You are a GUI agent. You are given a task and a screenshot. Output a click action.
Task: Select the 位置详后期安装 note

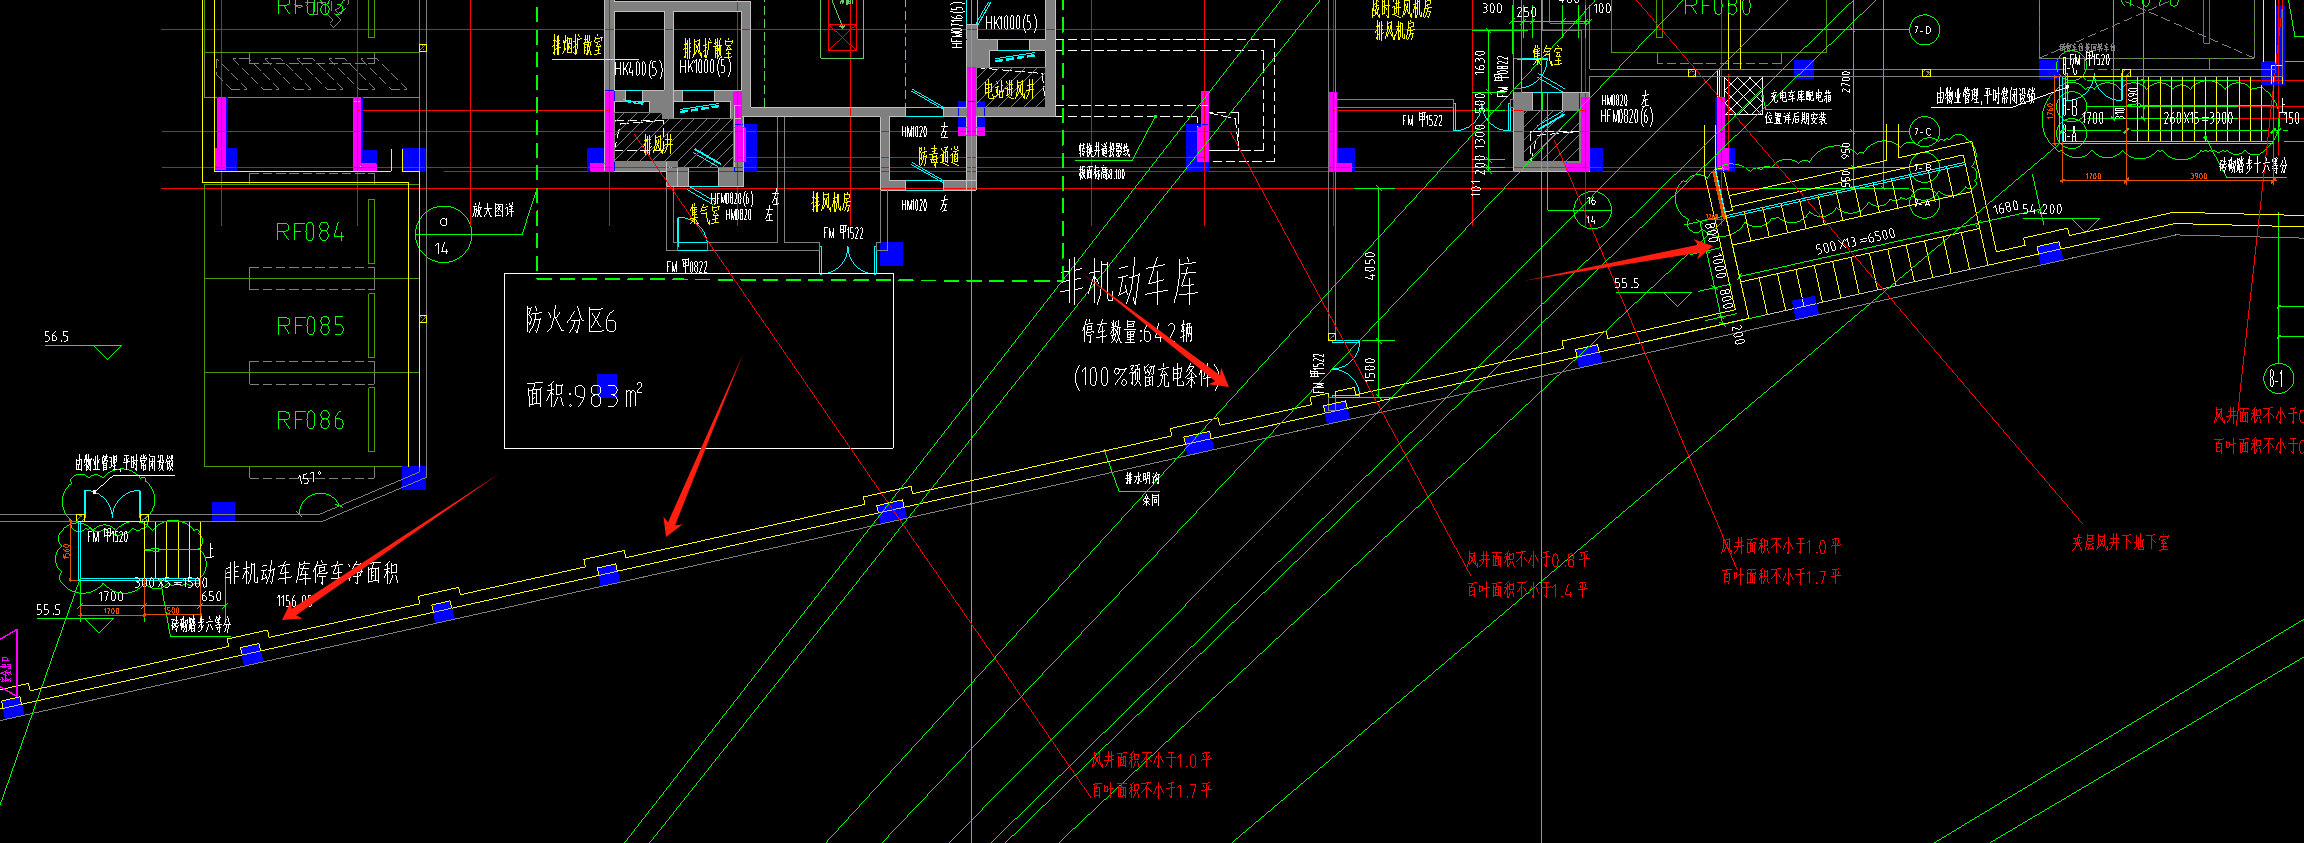[1795, 118]
